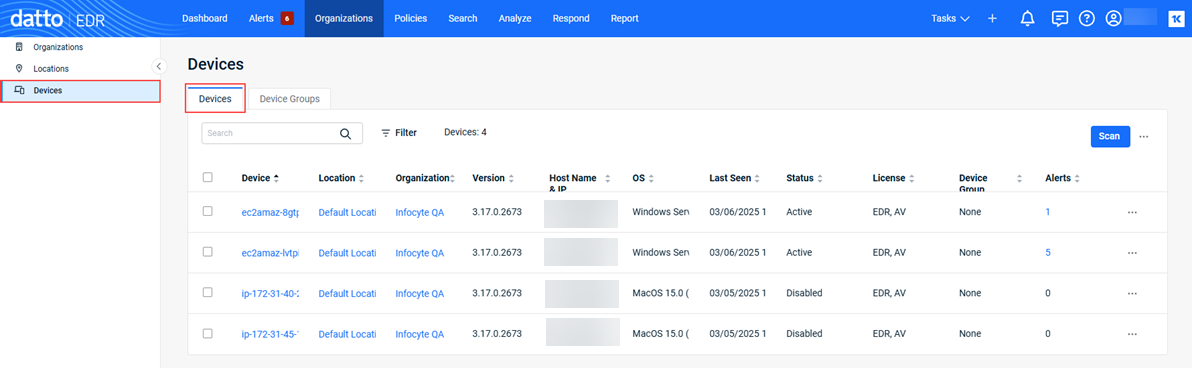Check the ec2amaz-8gtp device row checkbox

click(208, 211)
